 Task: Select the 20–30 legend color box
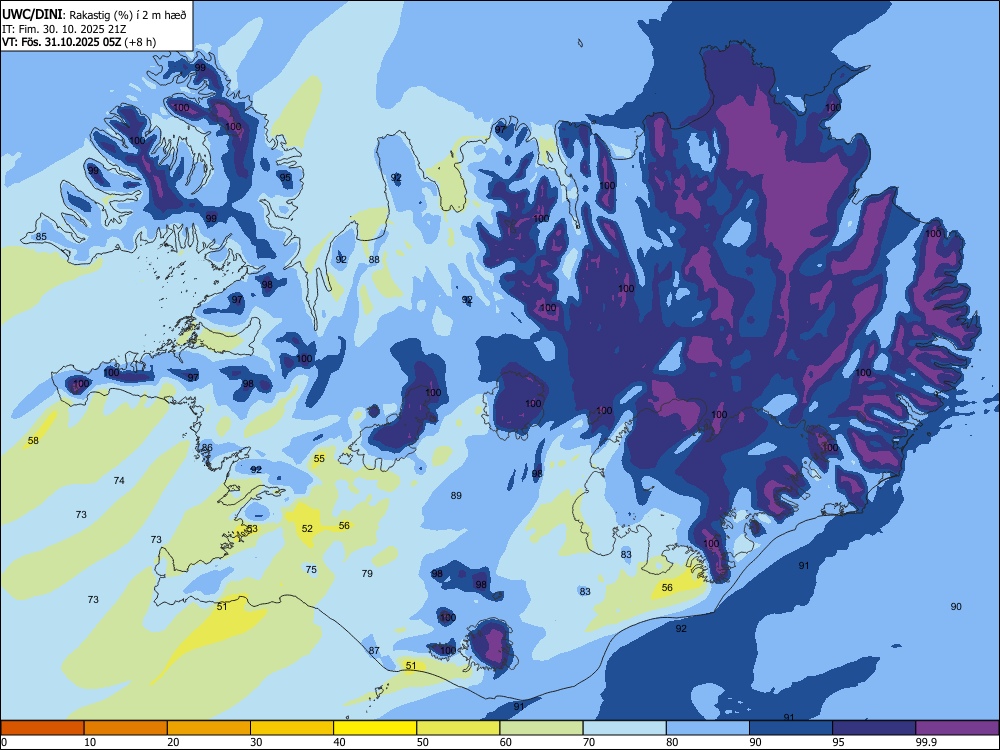pyautogui.click(x=209, y=728)
